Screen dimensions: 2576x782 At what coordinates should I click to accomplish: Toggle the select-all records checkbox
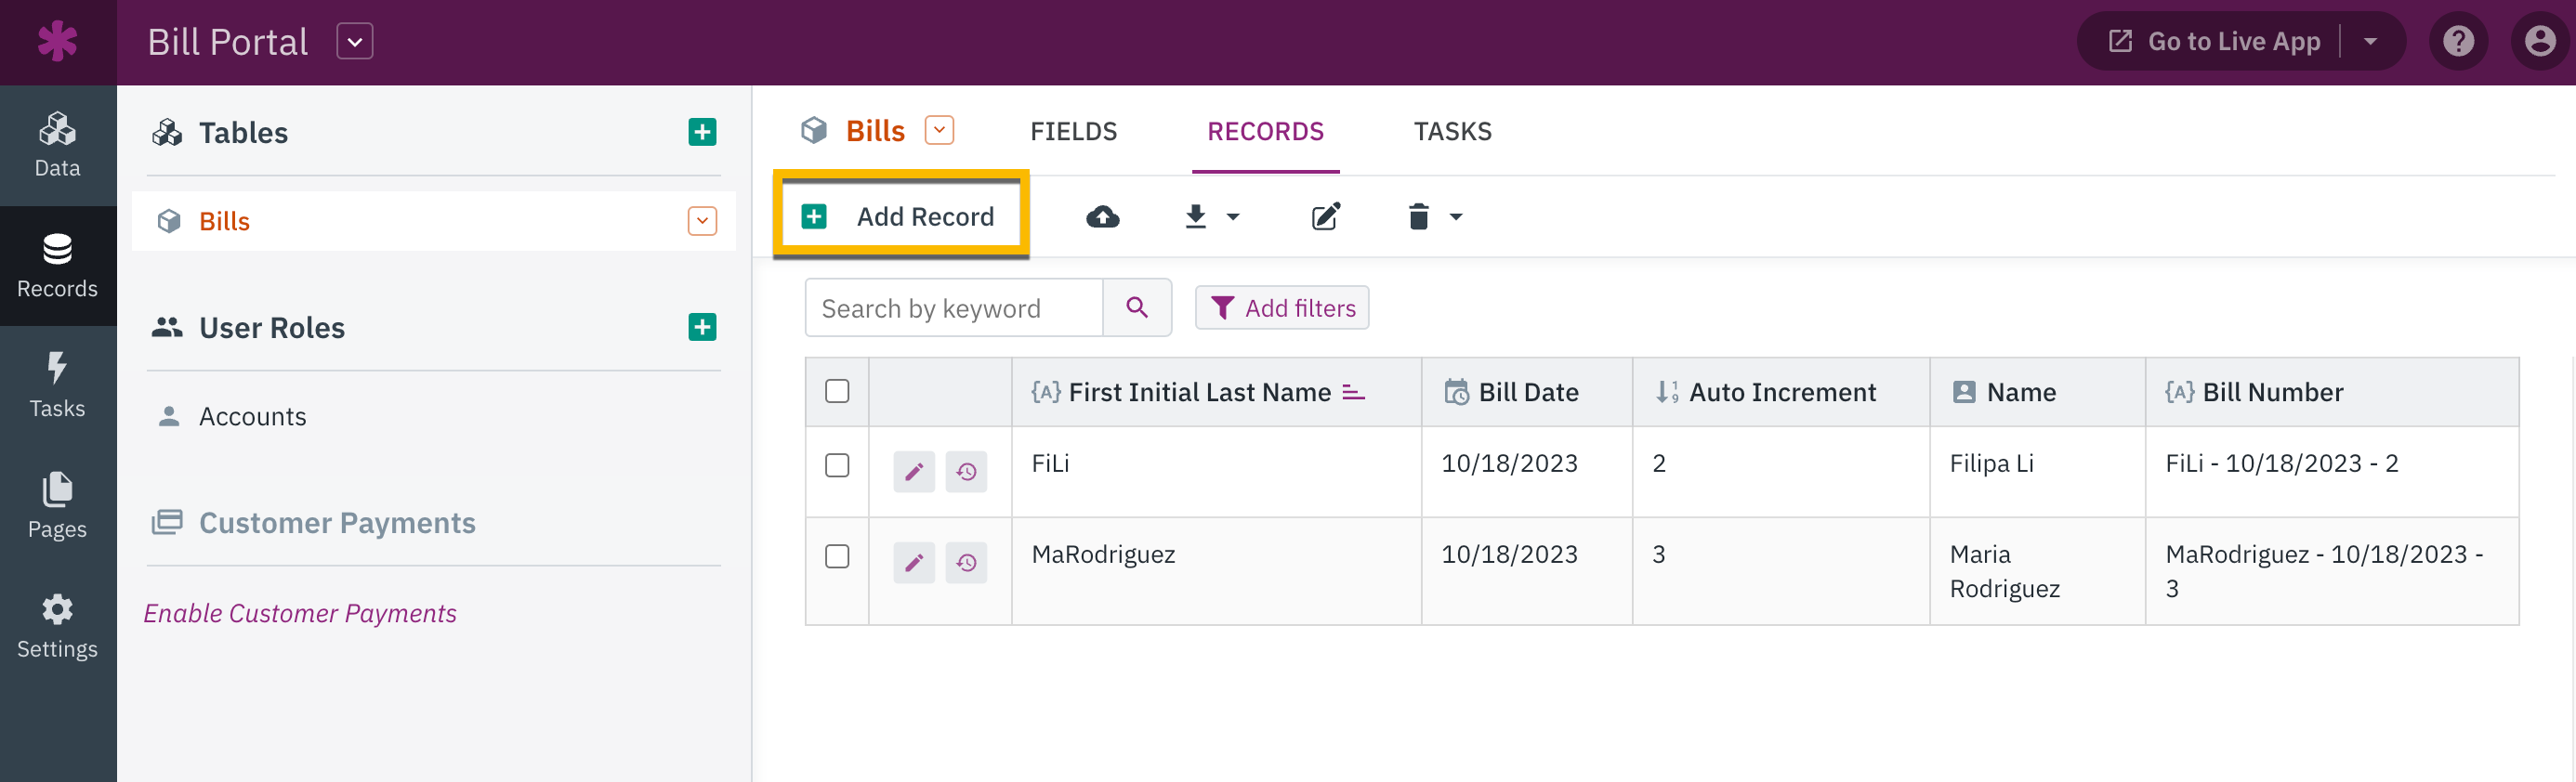pos(837,392)
